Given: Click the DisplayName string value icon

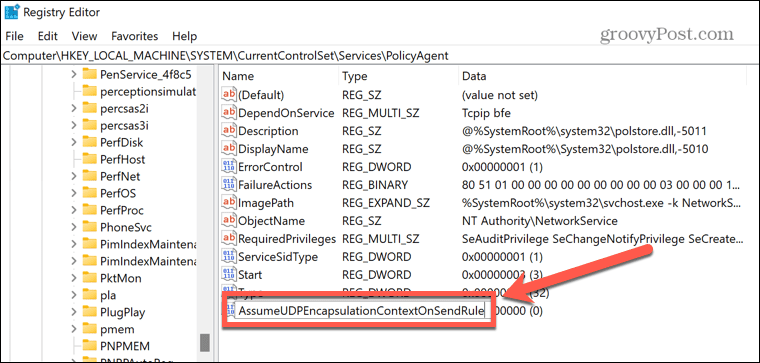Looking at the screenshot, I should 228,149.
